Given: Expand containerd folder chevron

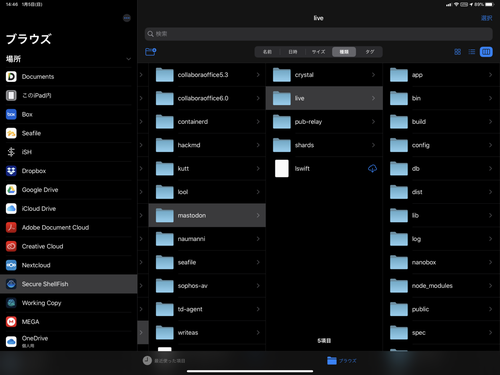Looking at the screenshot, I should pos(258,122).
